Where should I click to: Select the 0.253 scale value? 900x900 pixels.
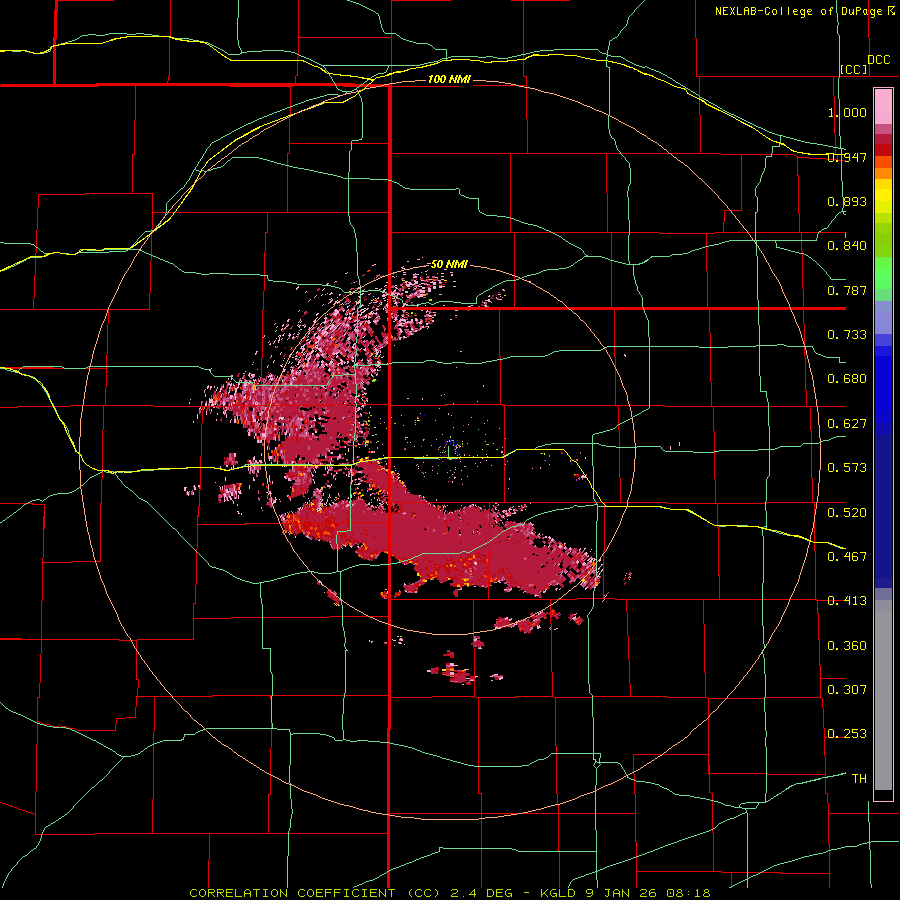pyautogui.click(x=847, y=734)
